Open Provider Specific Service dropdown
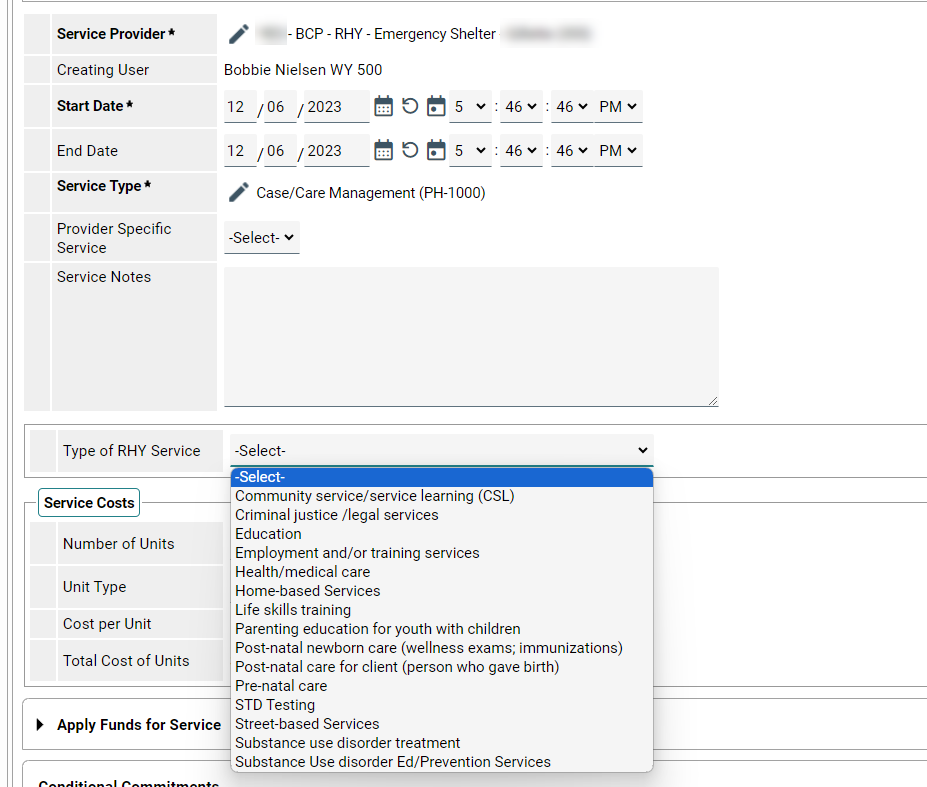The height and width of the screenshot is (787, 927). click(261, 238)
